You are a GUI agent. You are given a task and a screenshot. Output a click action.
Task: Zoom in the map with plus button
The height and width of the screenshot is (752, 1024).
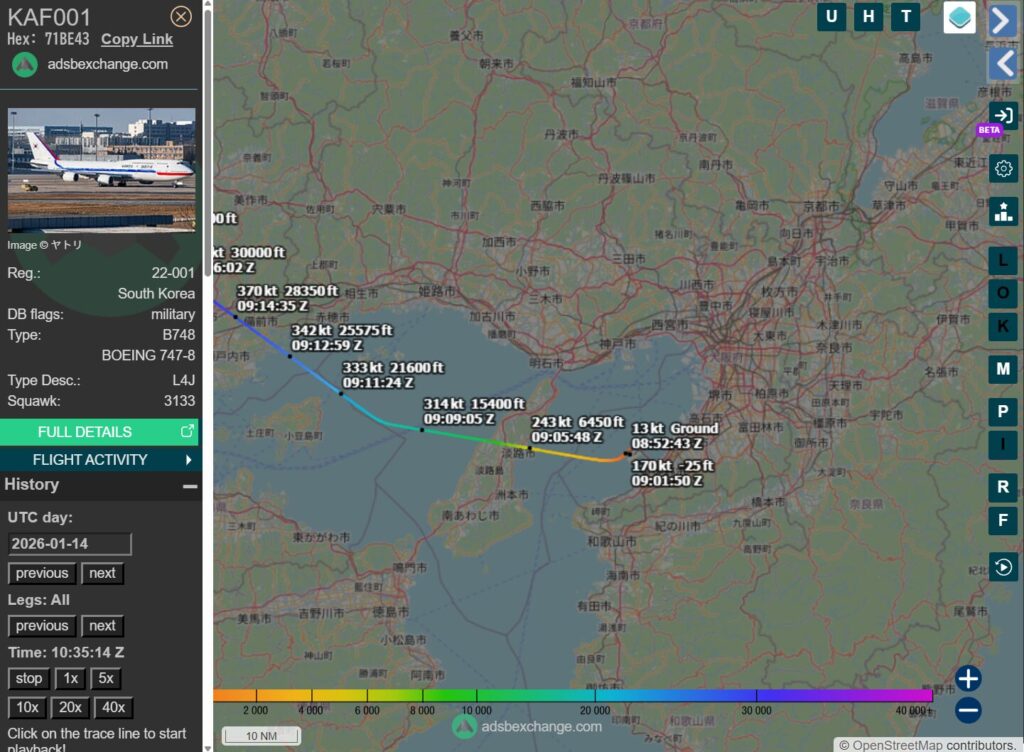pos(968,679)
